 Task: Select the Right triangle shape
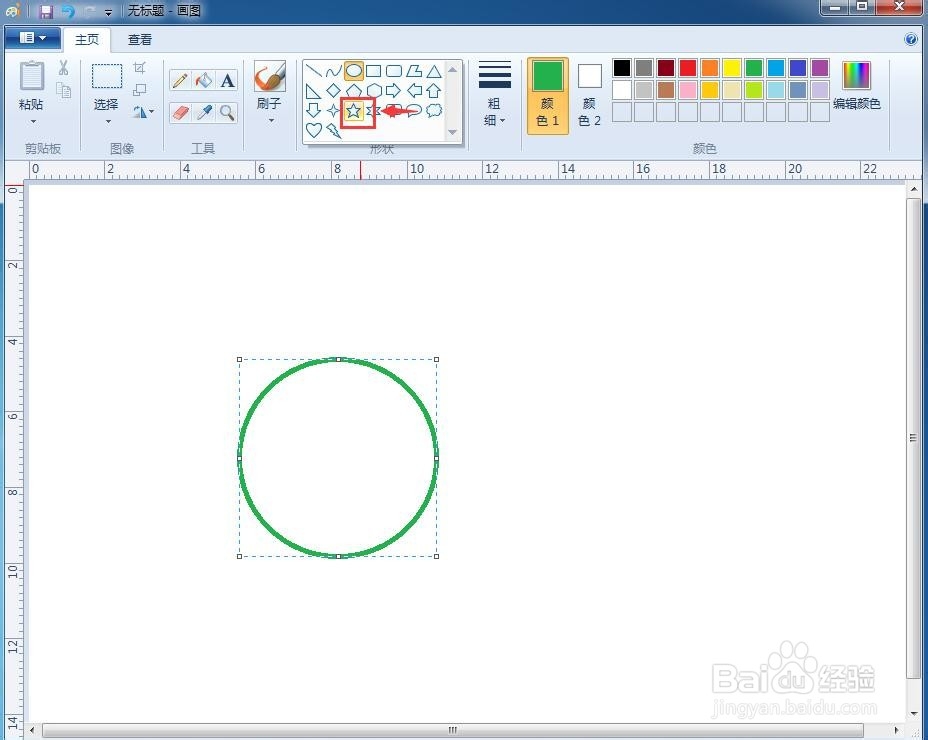point(314,91)
